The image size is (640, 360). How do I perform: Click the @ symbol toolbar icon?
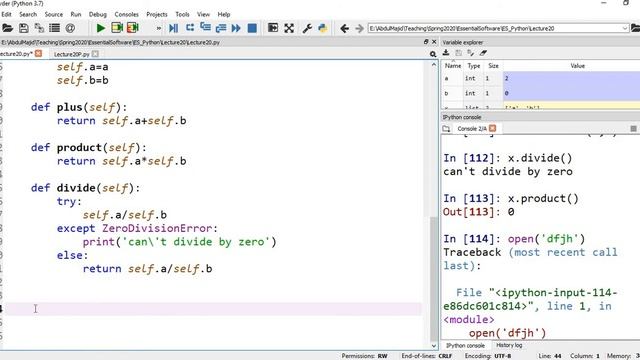pyautogui.click(x=70, y=28)
